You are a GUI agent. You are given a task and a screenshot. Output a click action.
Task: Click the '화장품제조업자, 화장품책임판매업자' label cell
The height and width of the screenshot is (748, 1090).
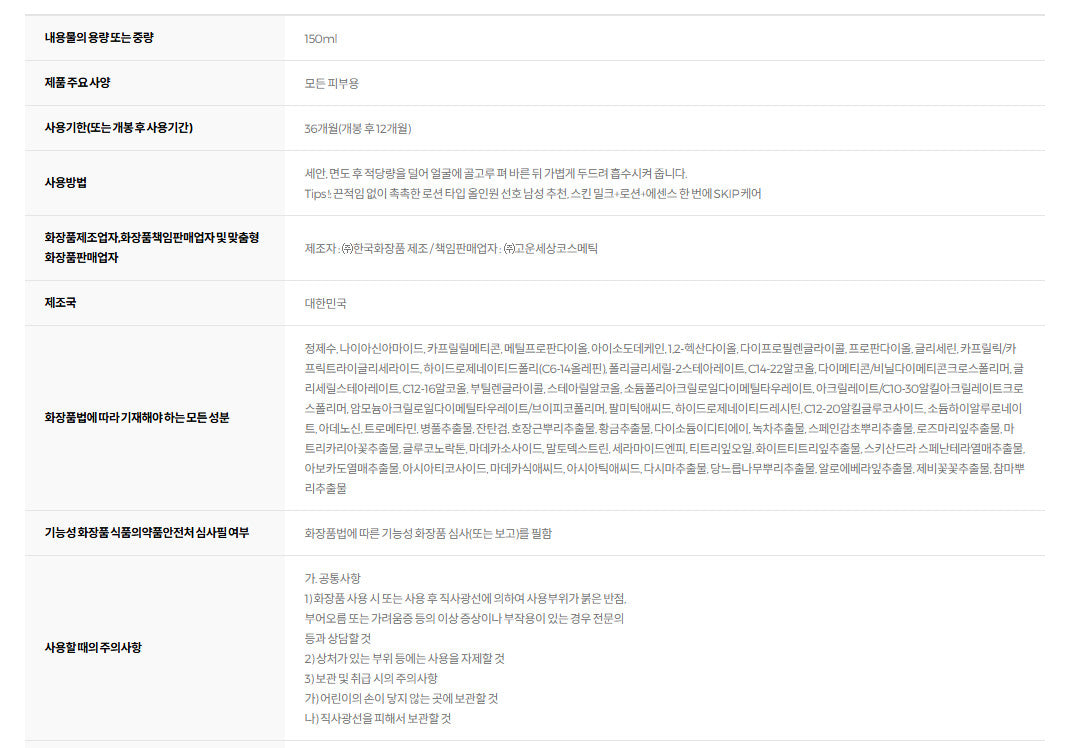tap(151, 247)
